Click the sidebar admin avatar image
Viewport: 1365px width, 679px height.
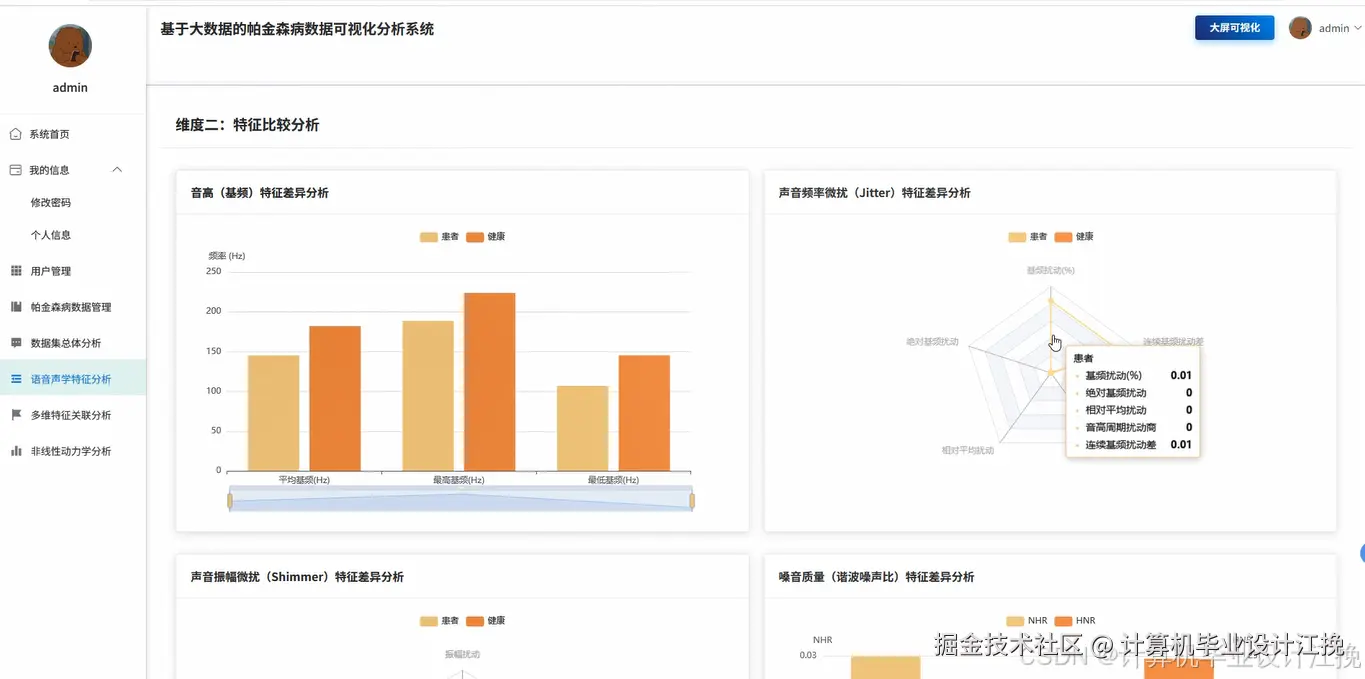coord(70,46)
